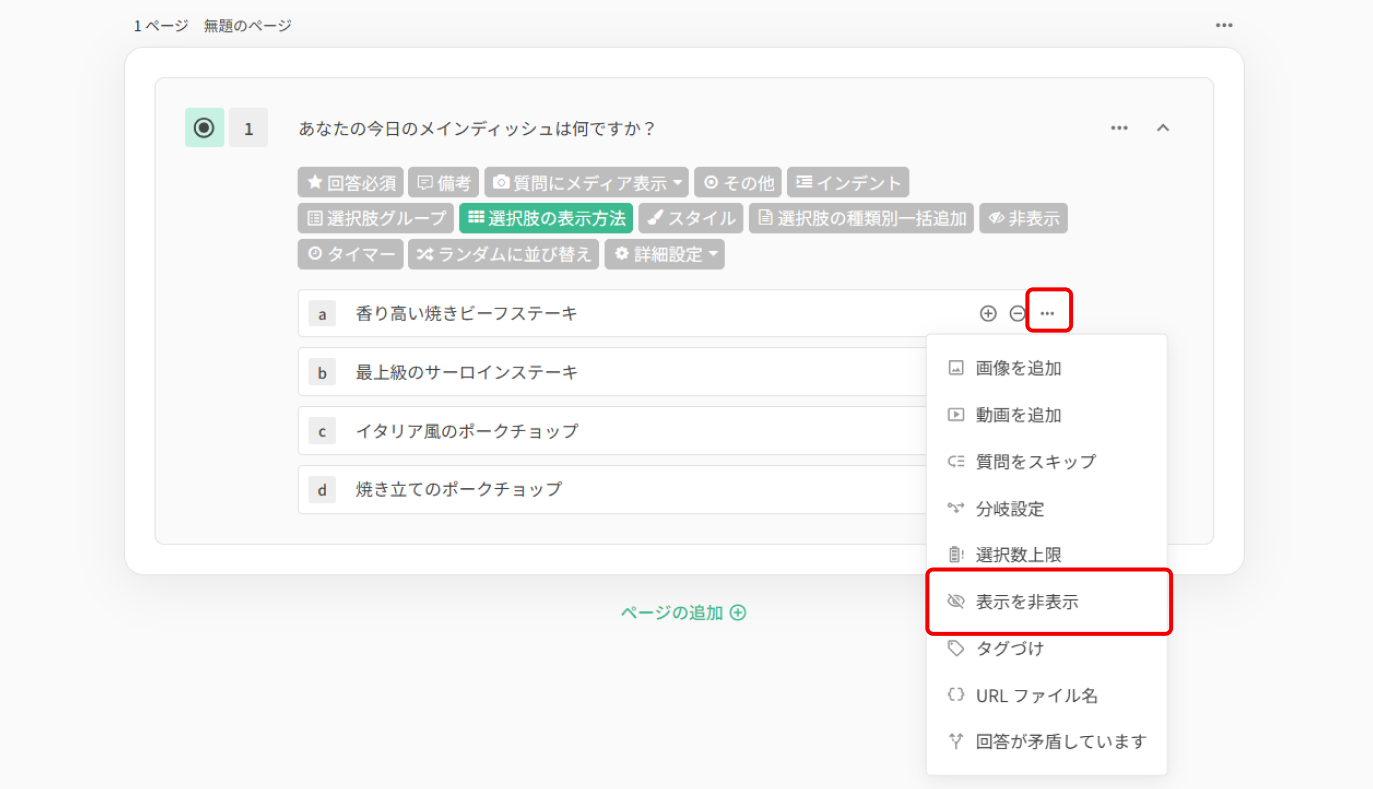
Task: Select 画像を追加 from the menu
Action: pos(1047,368)
